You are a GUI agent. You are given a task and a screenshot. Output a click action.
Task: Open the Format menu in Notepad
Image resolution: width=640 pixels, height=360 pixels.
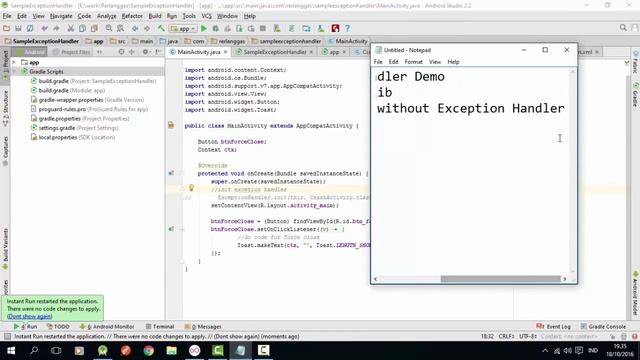pyautogui.click(x=413, y=62)
